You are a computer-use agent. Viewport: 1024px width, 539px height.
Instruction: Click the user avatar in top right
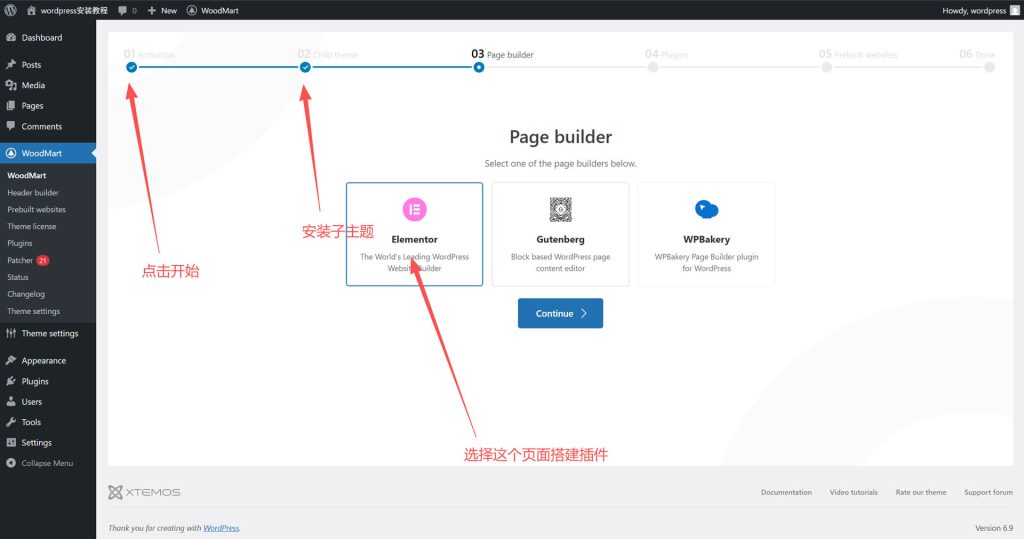[1014, 10]
